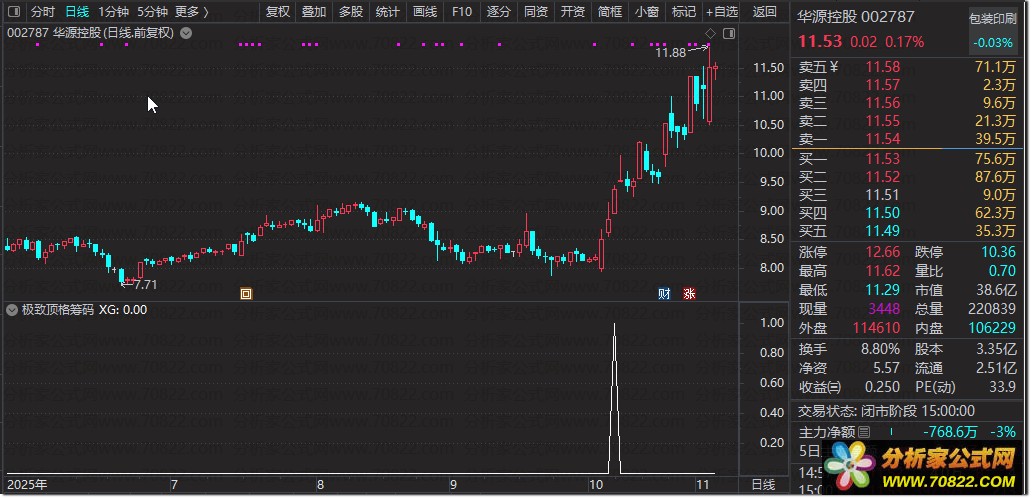Switch to 1分钟 period
The image size is (1032, 498).
[113, 12]
